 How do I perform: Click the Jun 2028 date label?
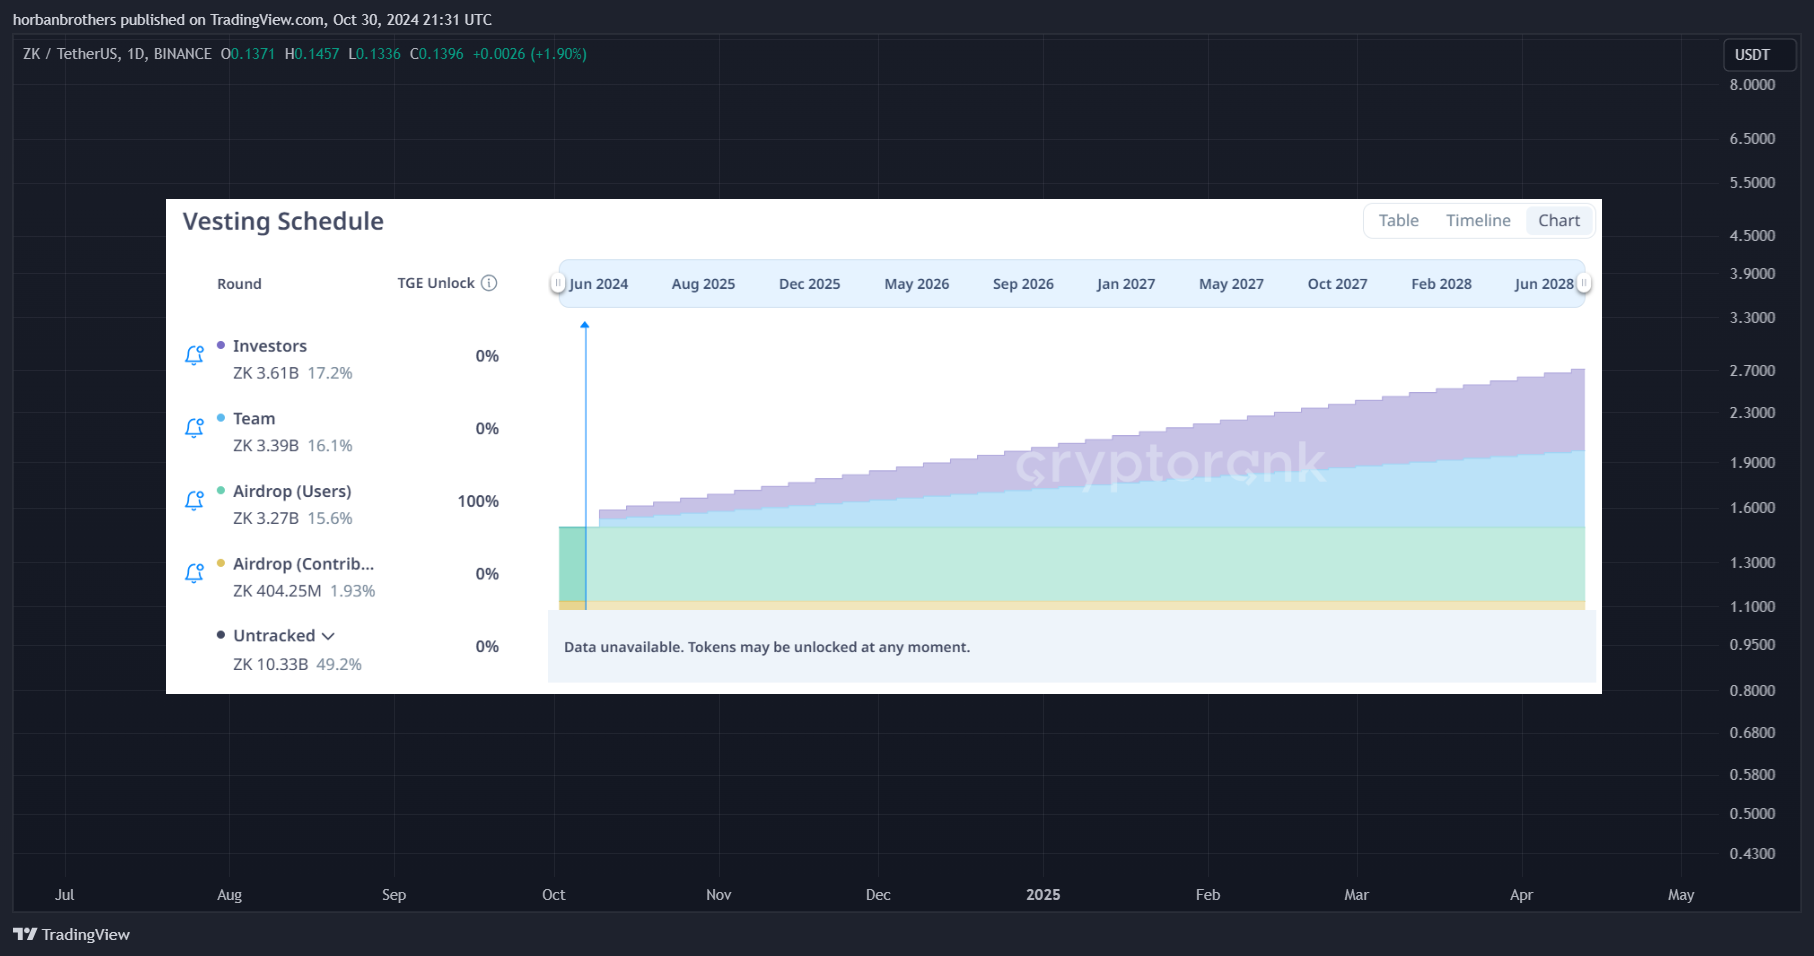pyautogui.click(x=1544, y=284)
